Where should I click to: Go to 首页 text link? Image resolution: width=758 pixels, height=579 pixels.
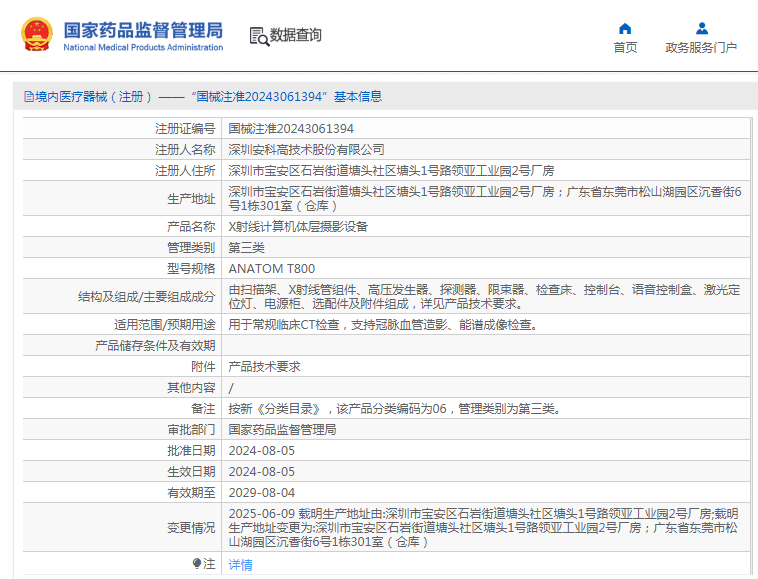(625, 47)
